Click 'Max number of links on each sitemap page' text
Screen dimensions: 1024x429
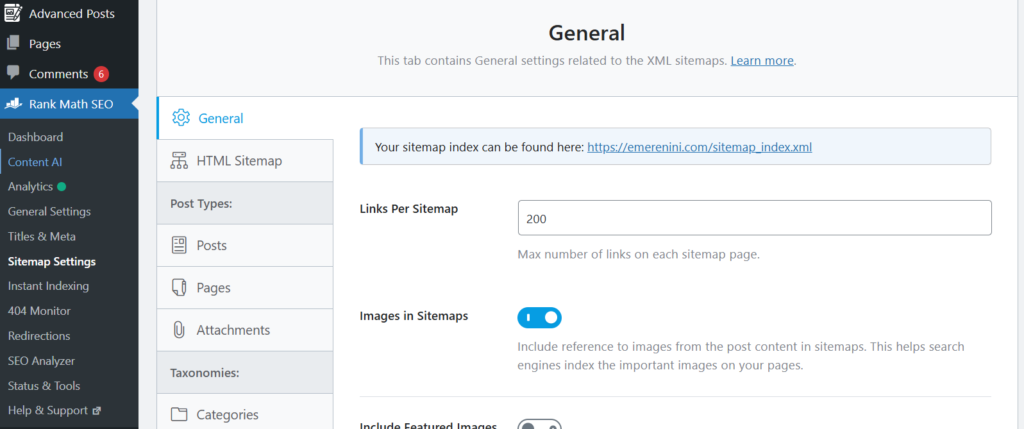click(x=639, y=255)
